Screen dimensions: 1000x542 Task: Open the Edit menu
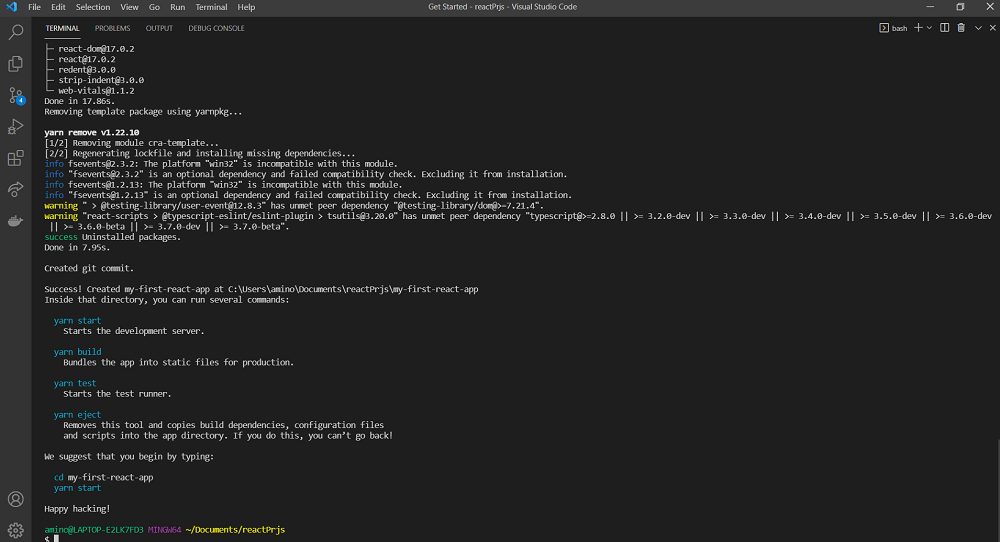(x=58, y=7)
